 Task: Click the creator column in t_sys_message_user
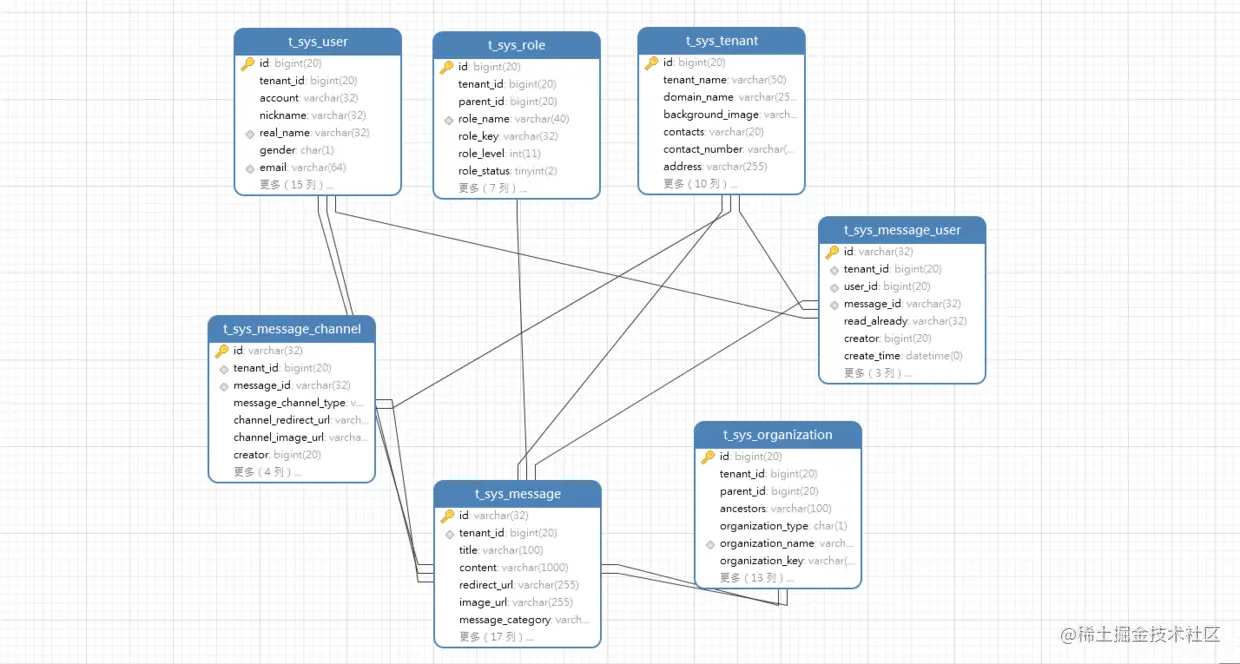tap(887, 339)
